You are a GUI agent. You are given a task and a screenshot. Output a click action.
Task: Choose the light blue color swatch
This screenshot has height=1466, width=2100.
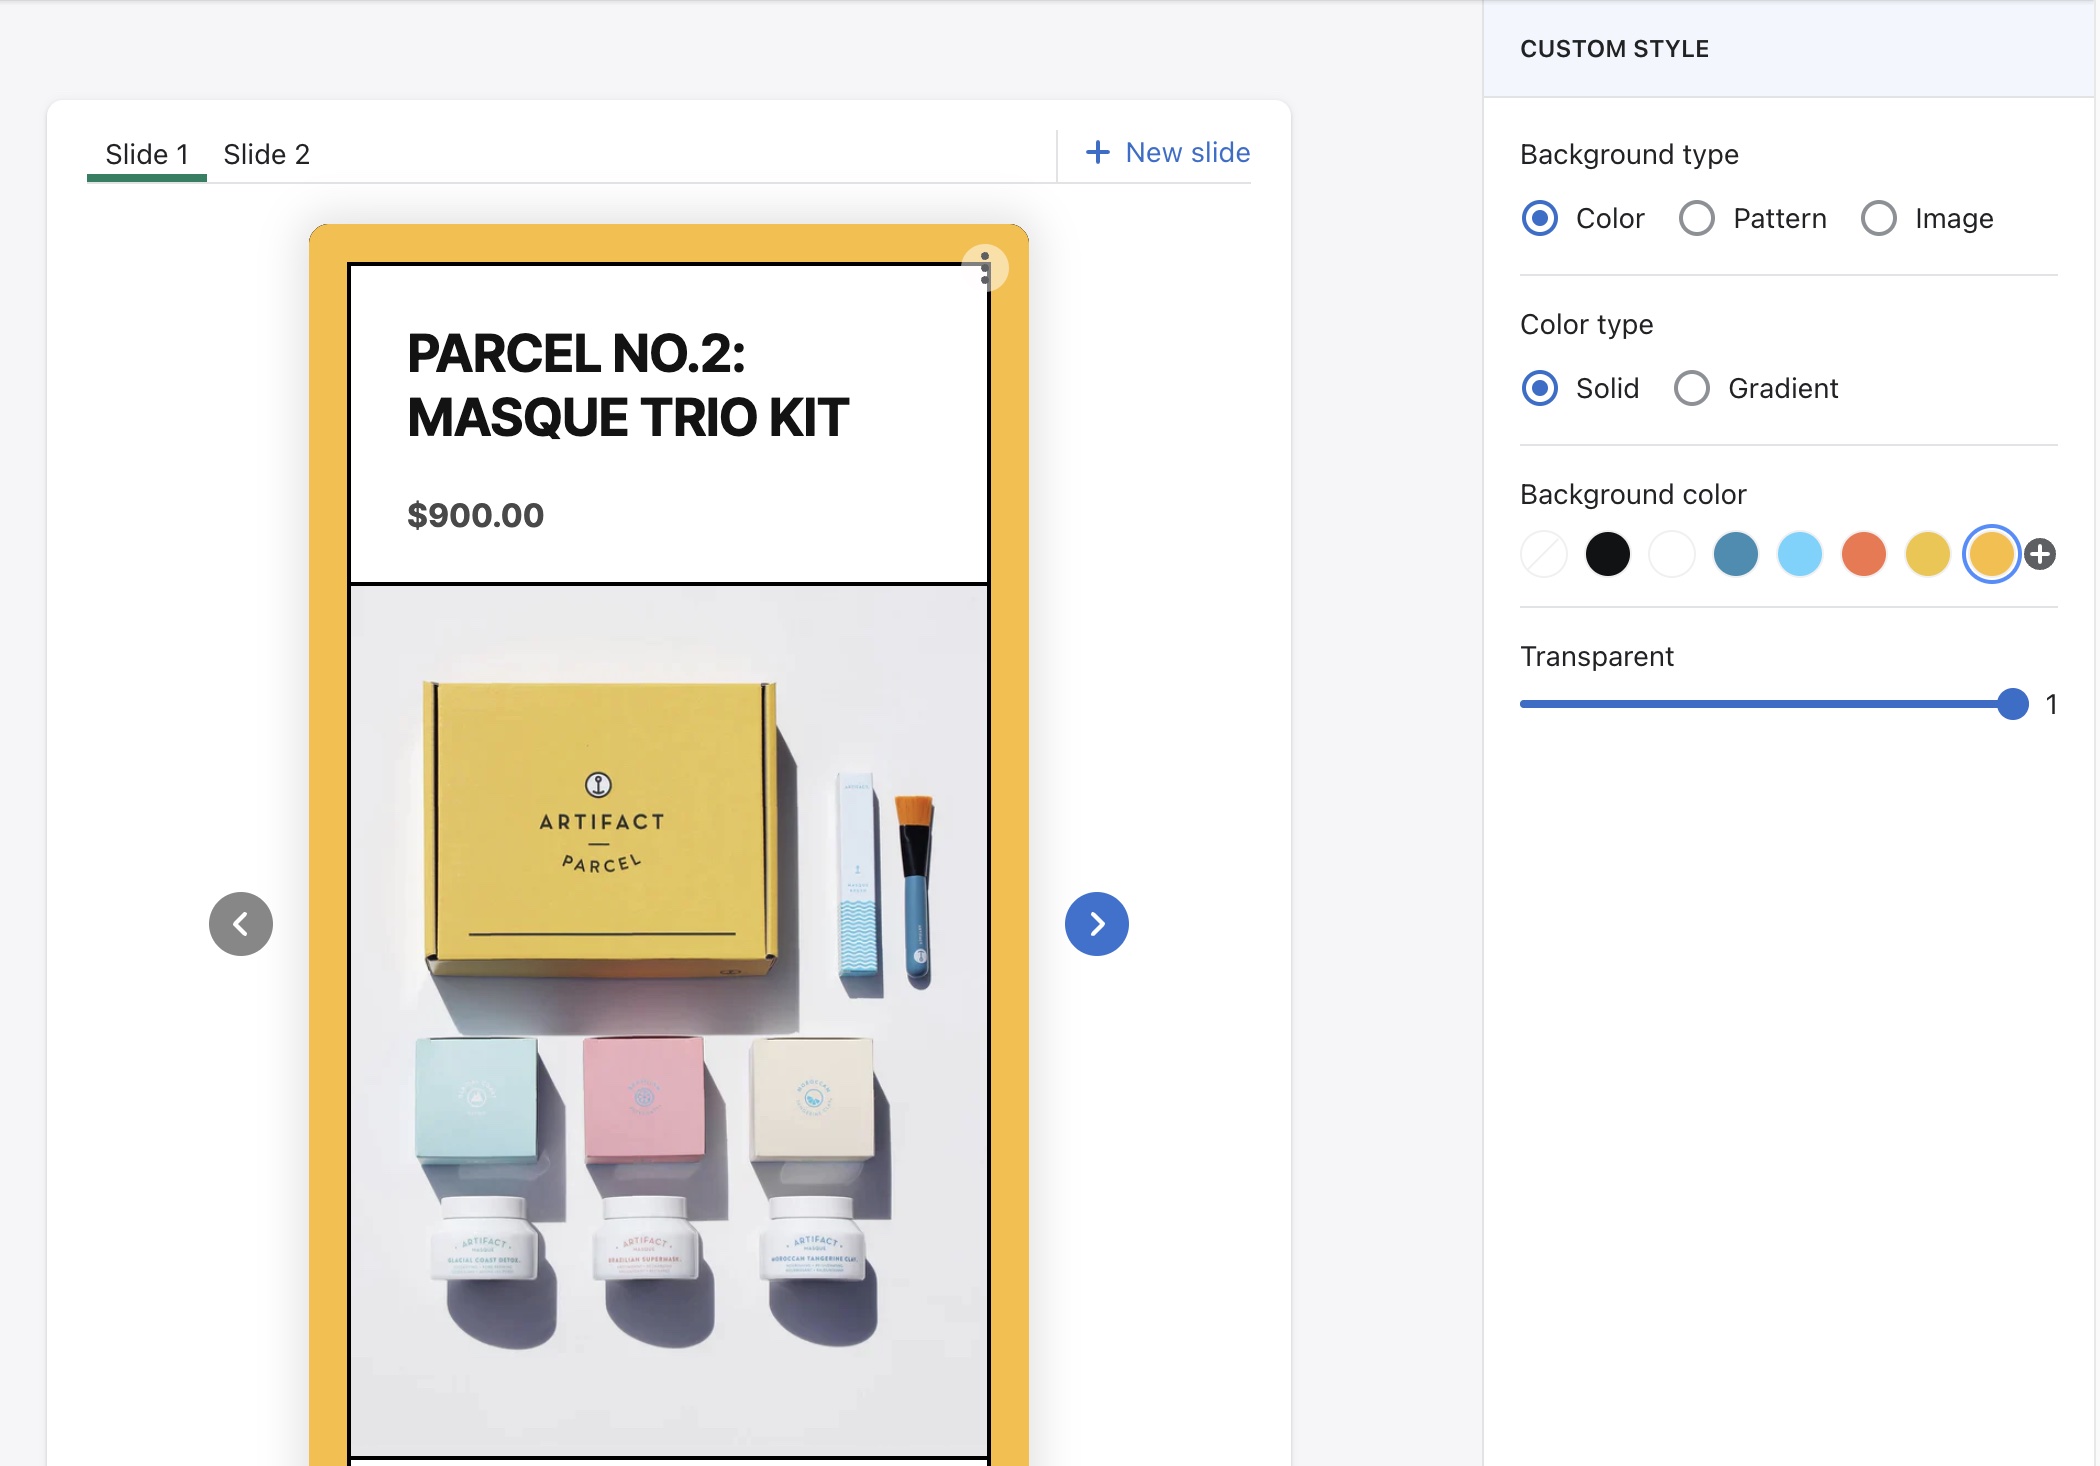pos(1799,554)
